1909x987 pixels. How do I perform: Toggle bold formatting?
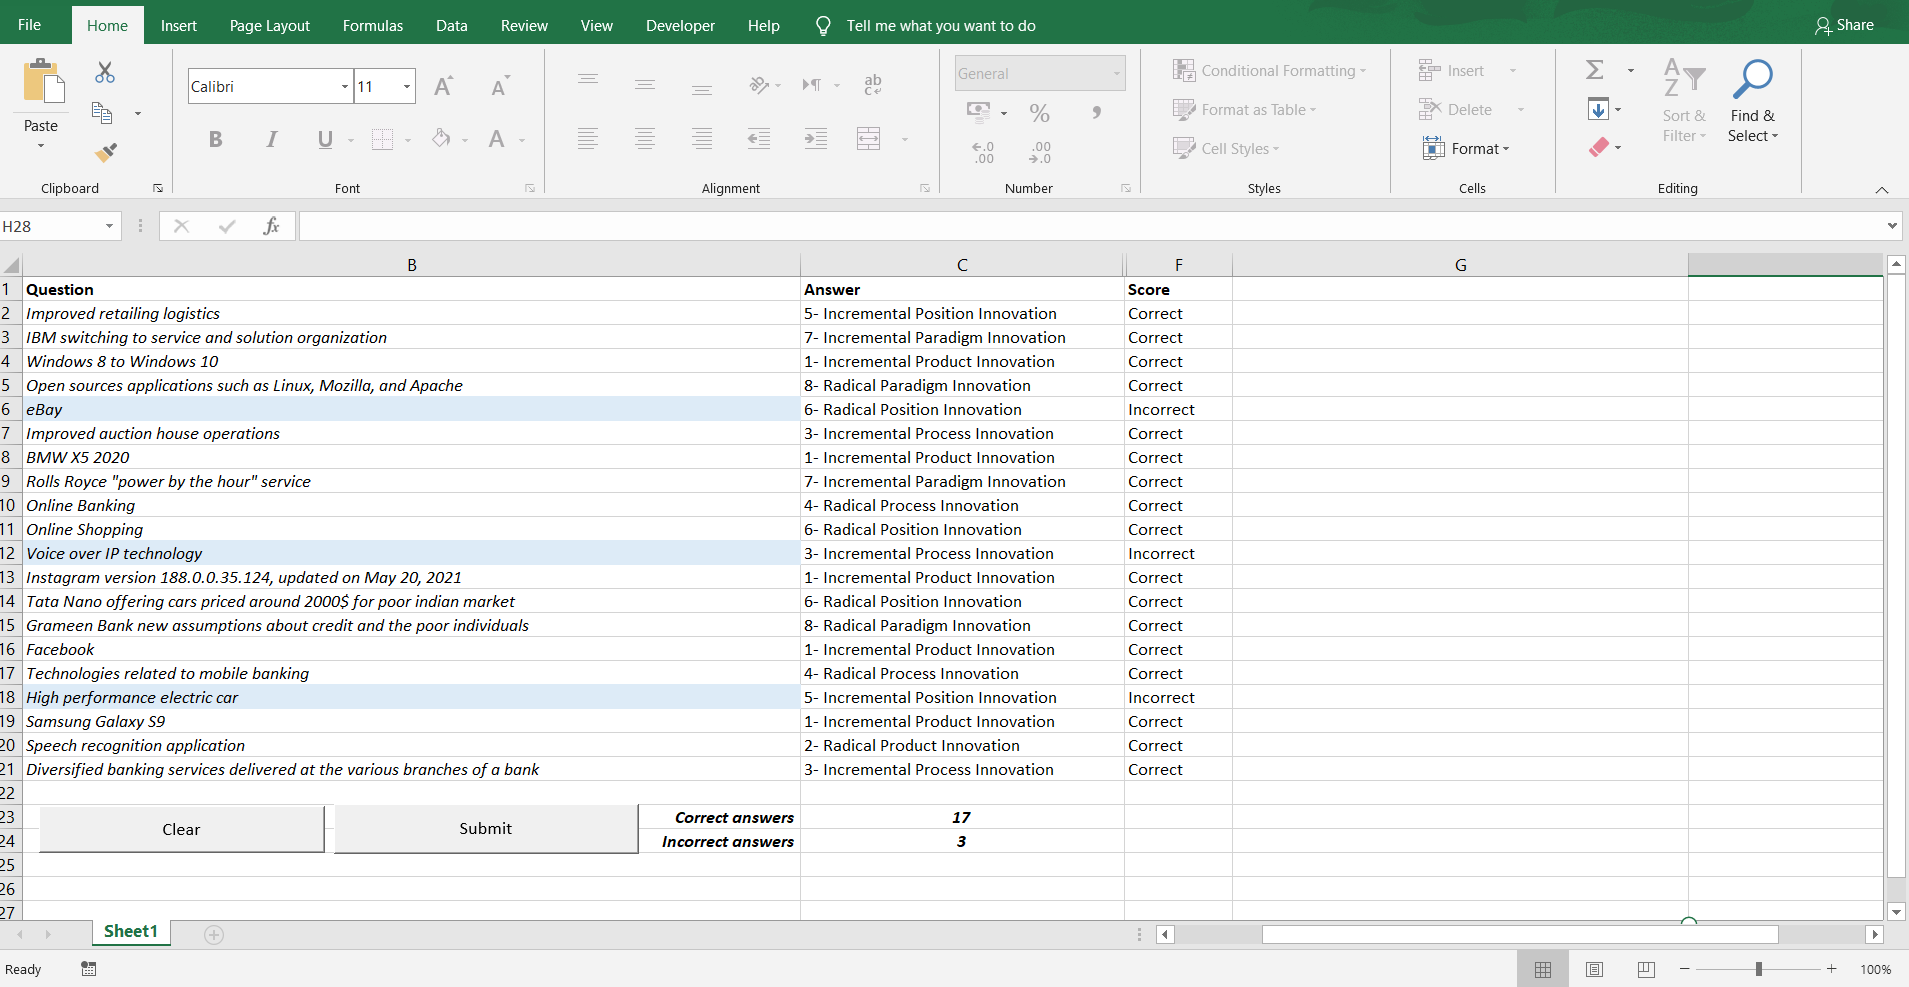coord(215,139)
